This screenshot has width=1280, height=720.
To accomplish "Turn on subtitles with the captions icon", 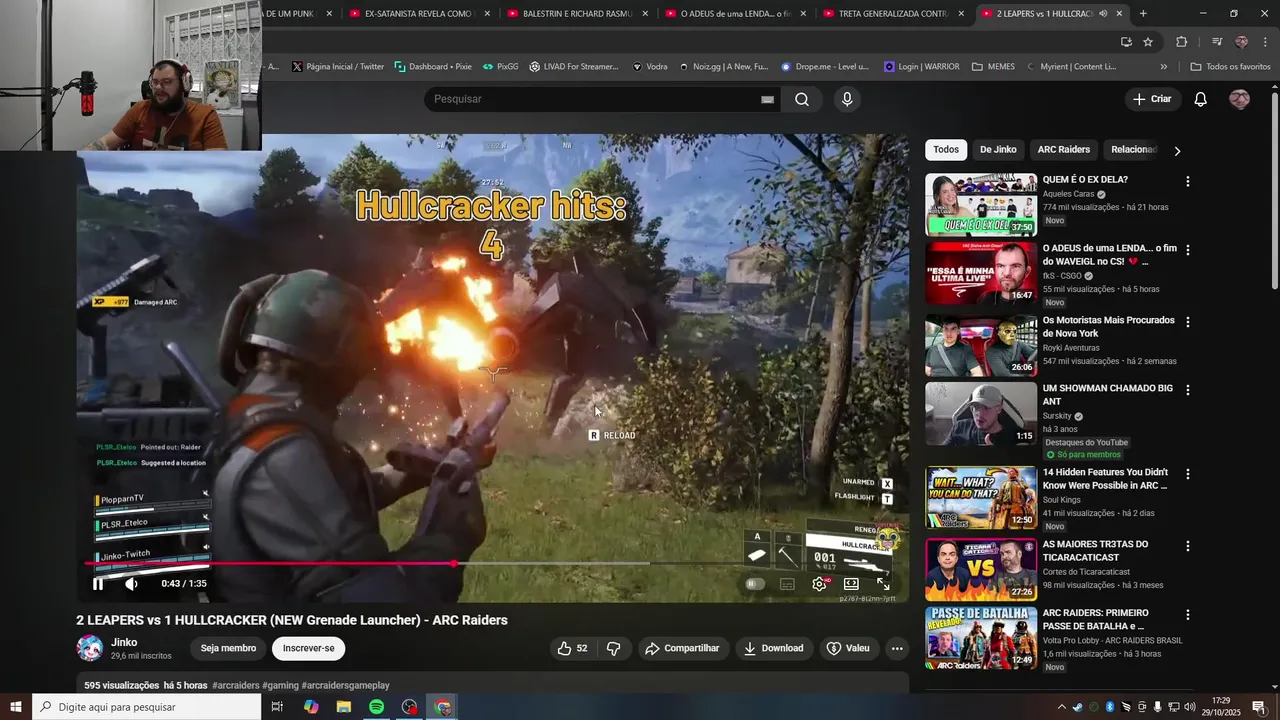I will point(788,584).
